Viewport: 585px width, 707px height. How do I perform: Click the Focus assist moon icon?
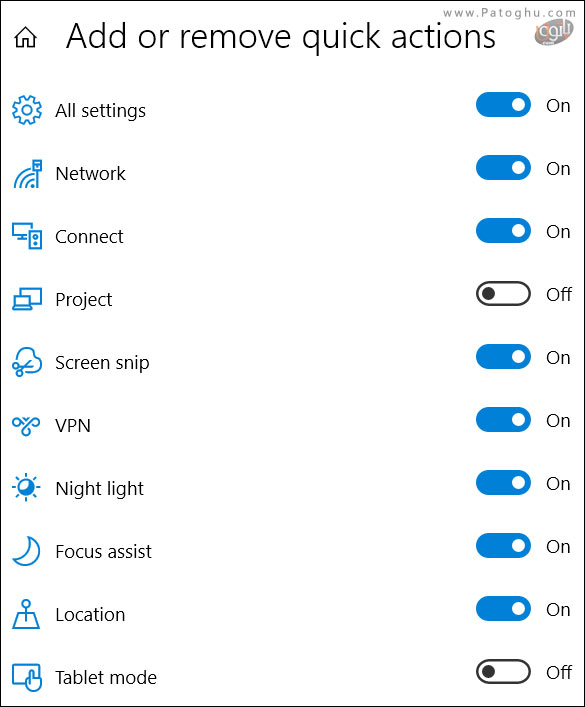(x=27, y=551)
